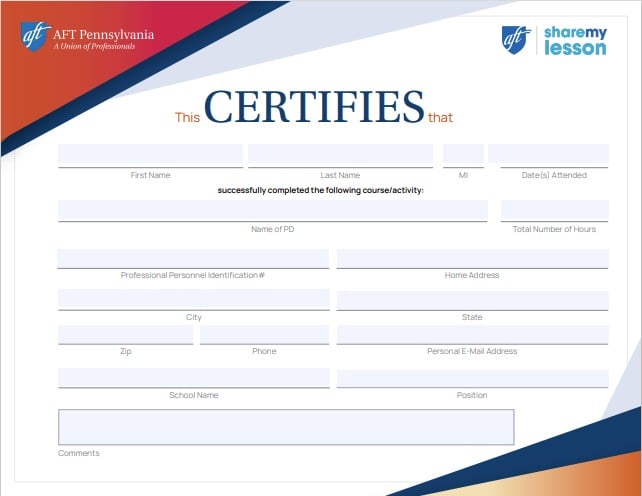Click the Phone number field

(264, 335)
